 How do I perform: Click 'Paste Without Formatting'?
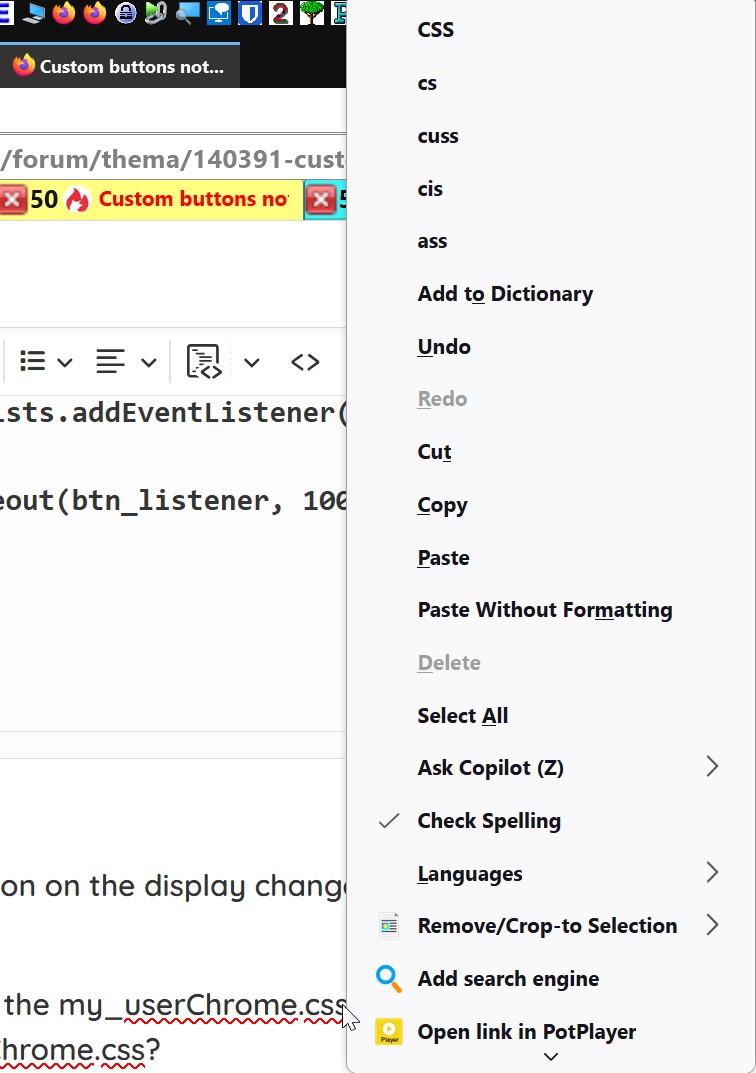coord(544,610)
